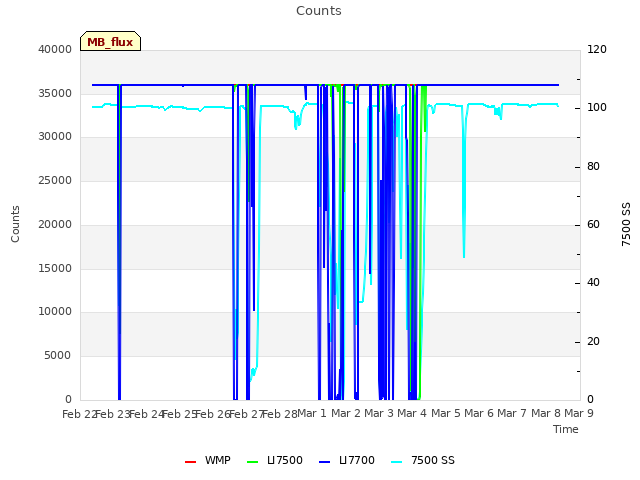Screen dimensions: 640x480
Task: Click the 25000 left axis tick
Action: pos(55,180)
